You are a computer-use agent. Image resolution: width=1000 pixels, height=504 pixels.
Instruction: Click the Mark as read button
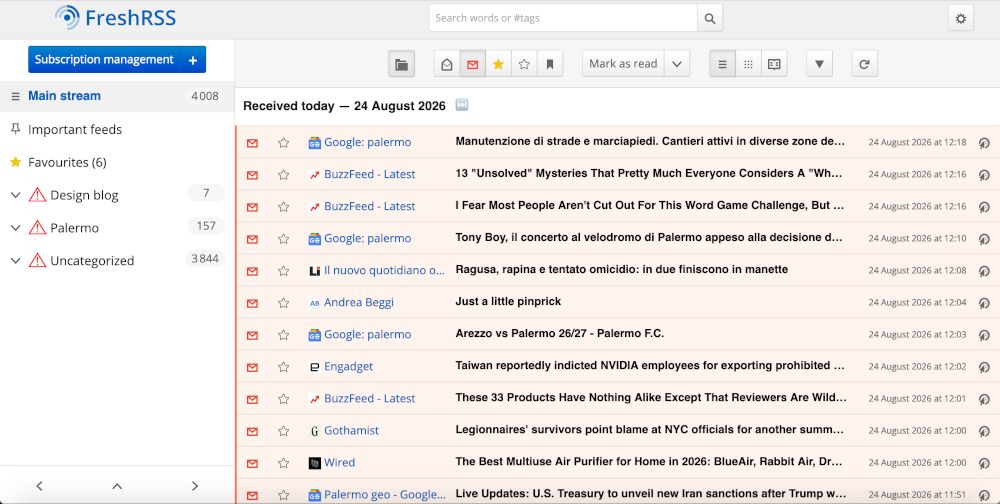click(x=623, y=64)
